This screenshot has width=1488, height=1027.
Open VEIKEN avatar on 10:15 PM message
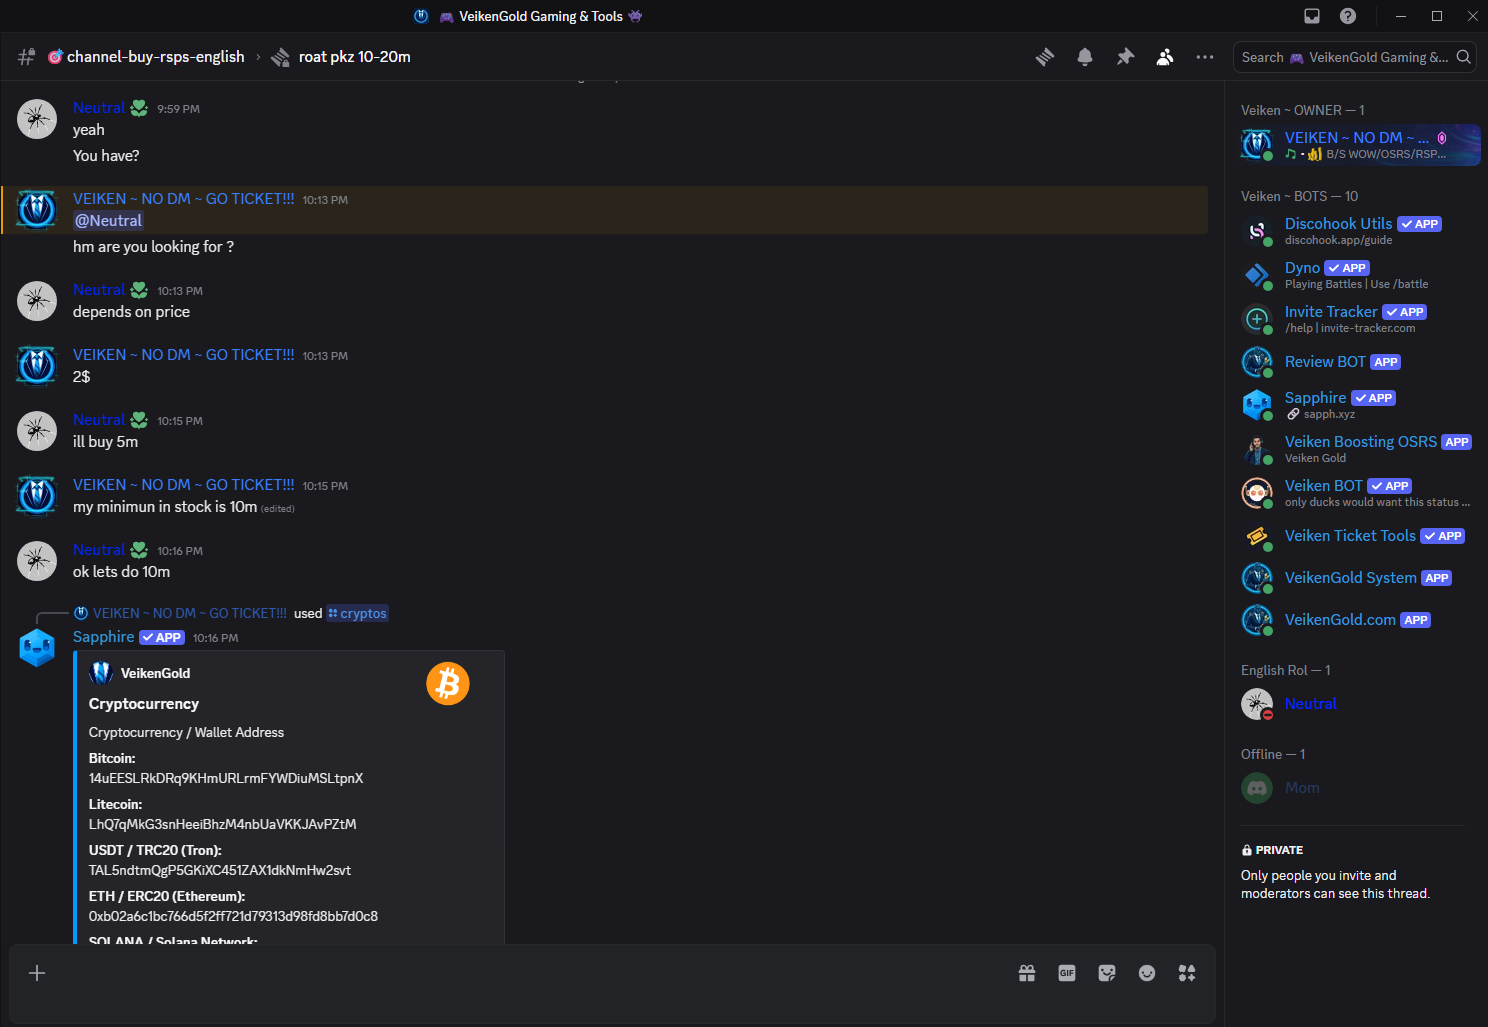[37, 496]
